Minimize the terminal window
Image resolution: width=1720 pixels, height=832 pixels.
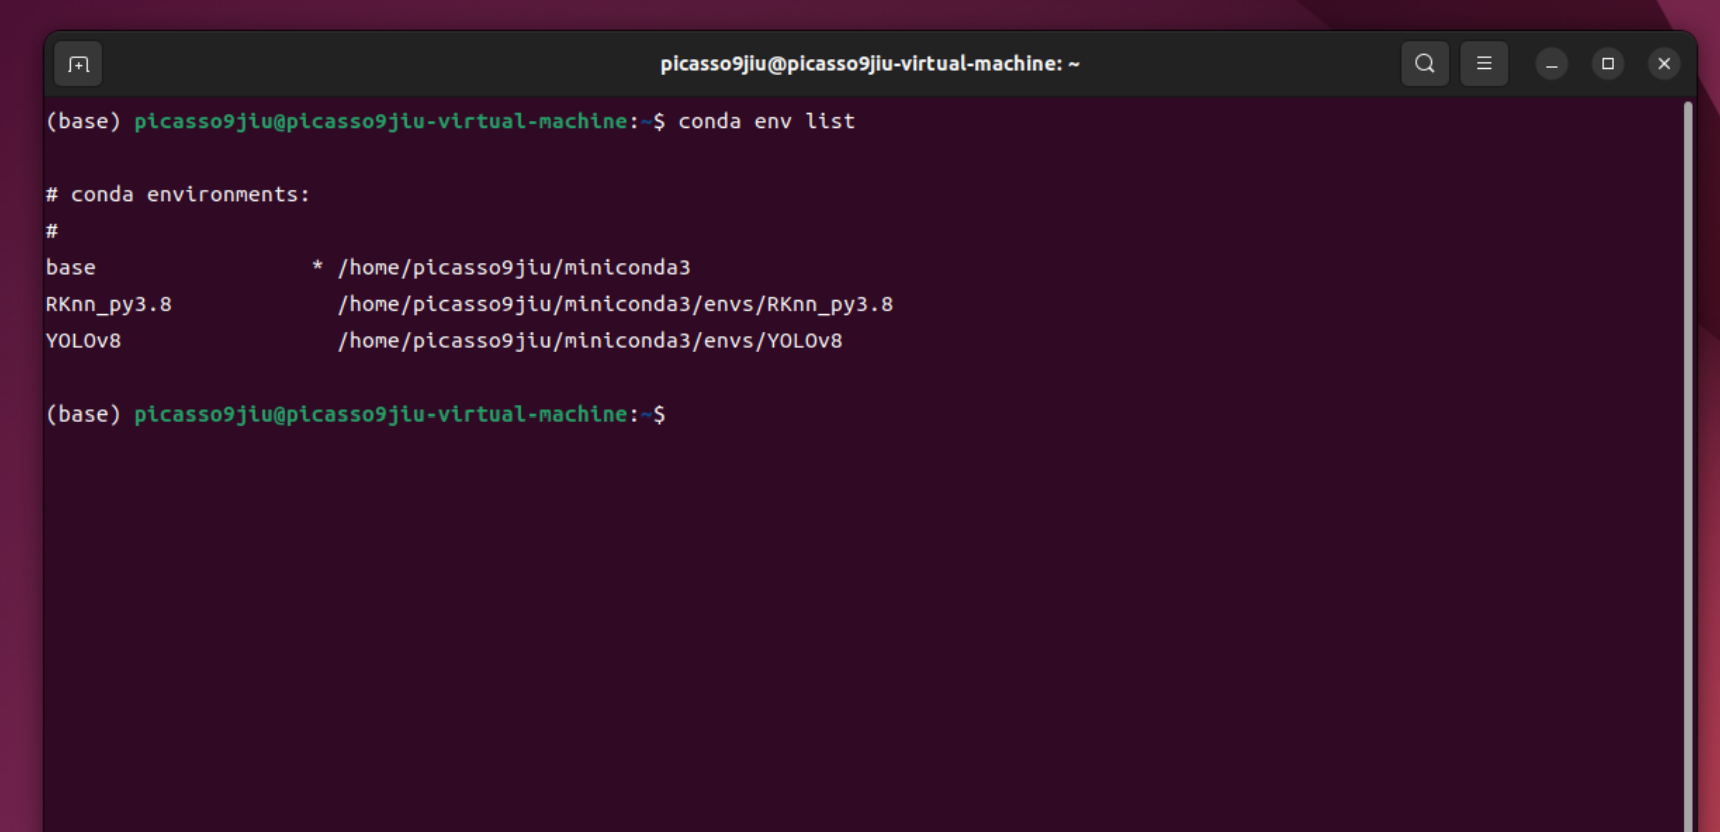pos(1552,64)
